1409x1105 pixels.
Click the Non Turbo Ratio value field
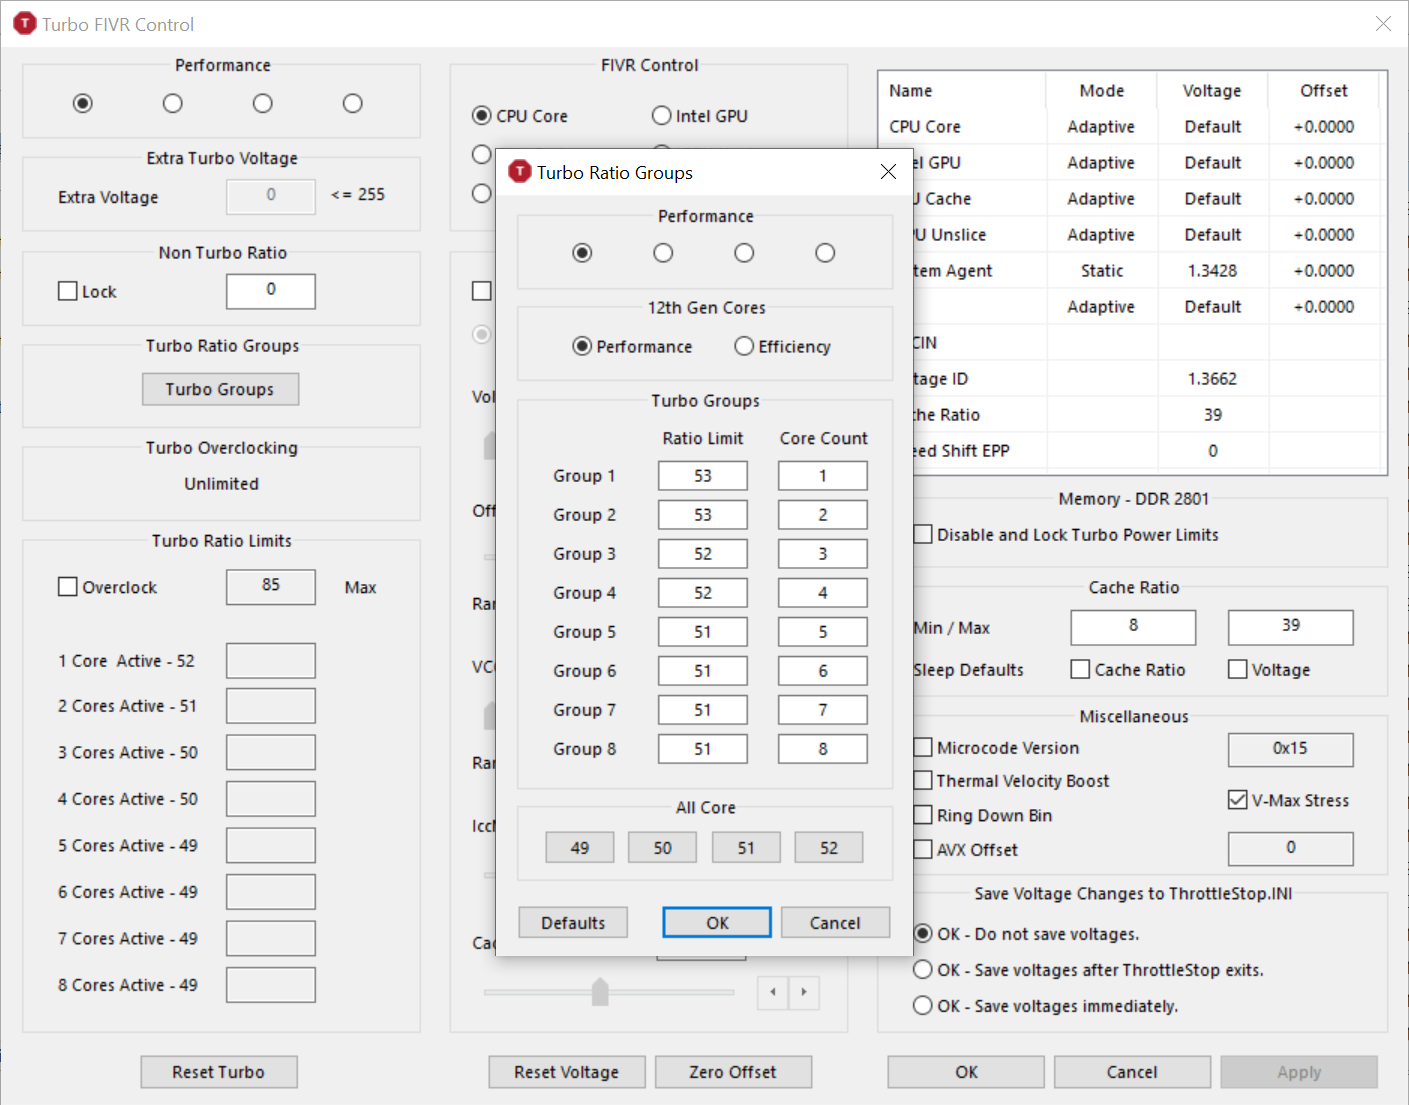(x=271, y=291)
